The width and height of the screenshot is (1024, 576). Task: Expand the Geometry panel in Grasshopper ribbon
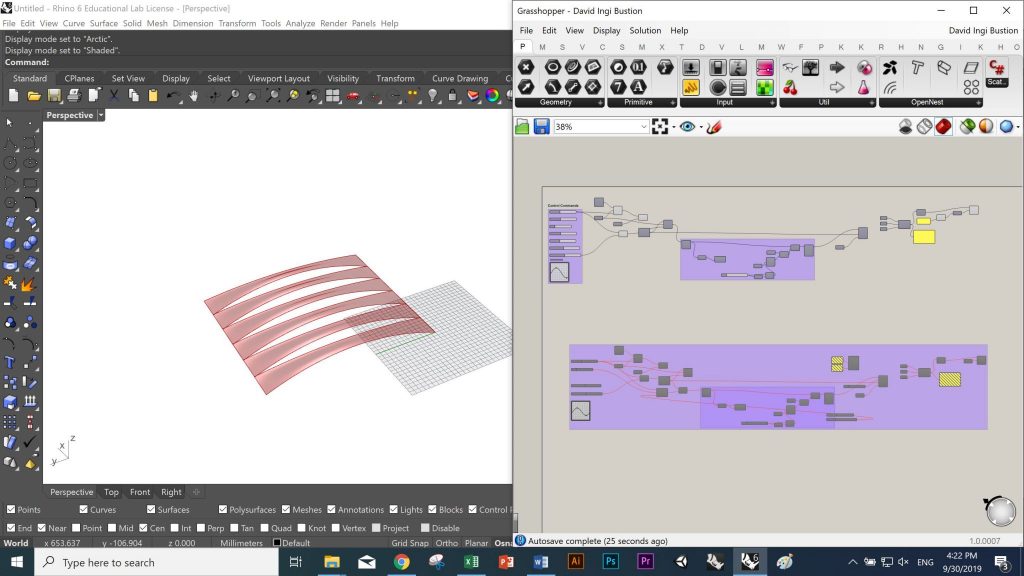point(600,102)
